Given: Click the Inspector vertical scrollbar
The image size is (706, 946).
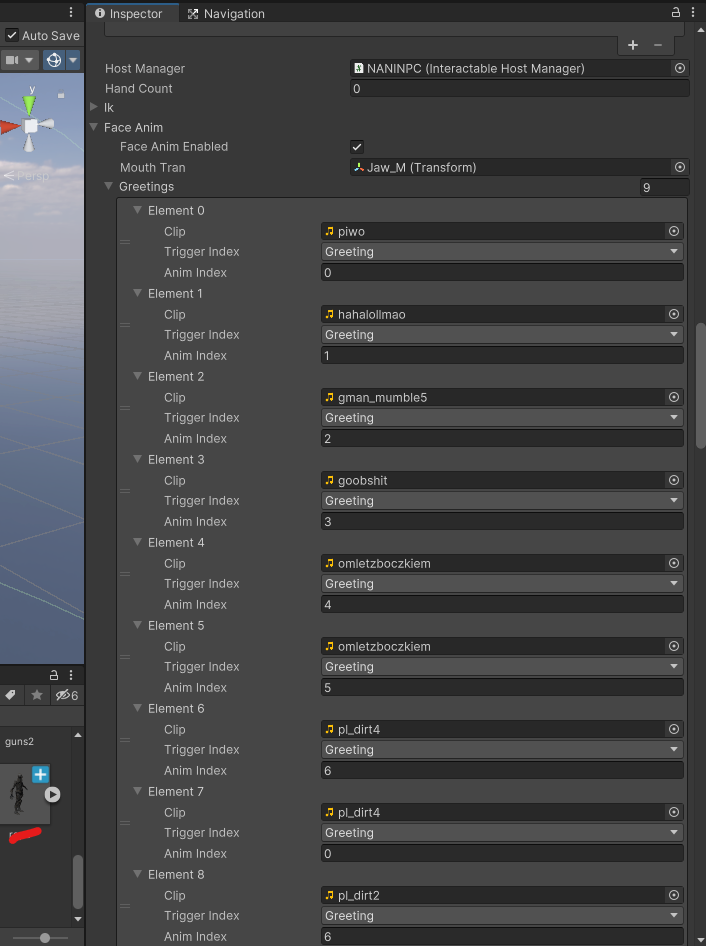Looking at the screenshot, I should point(701,386).
